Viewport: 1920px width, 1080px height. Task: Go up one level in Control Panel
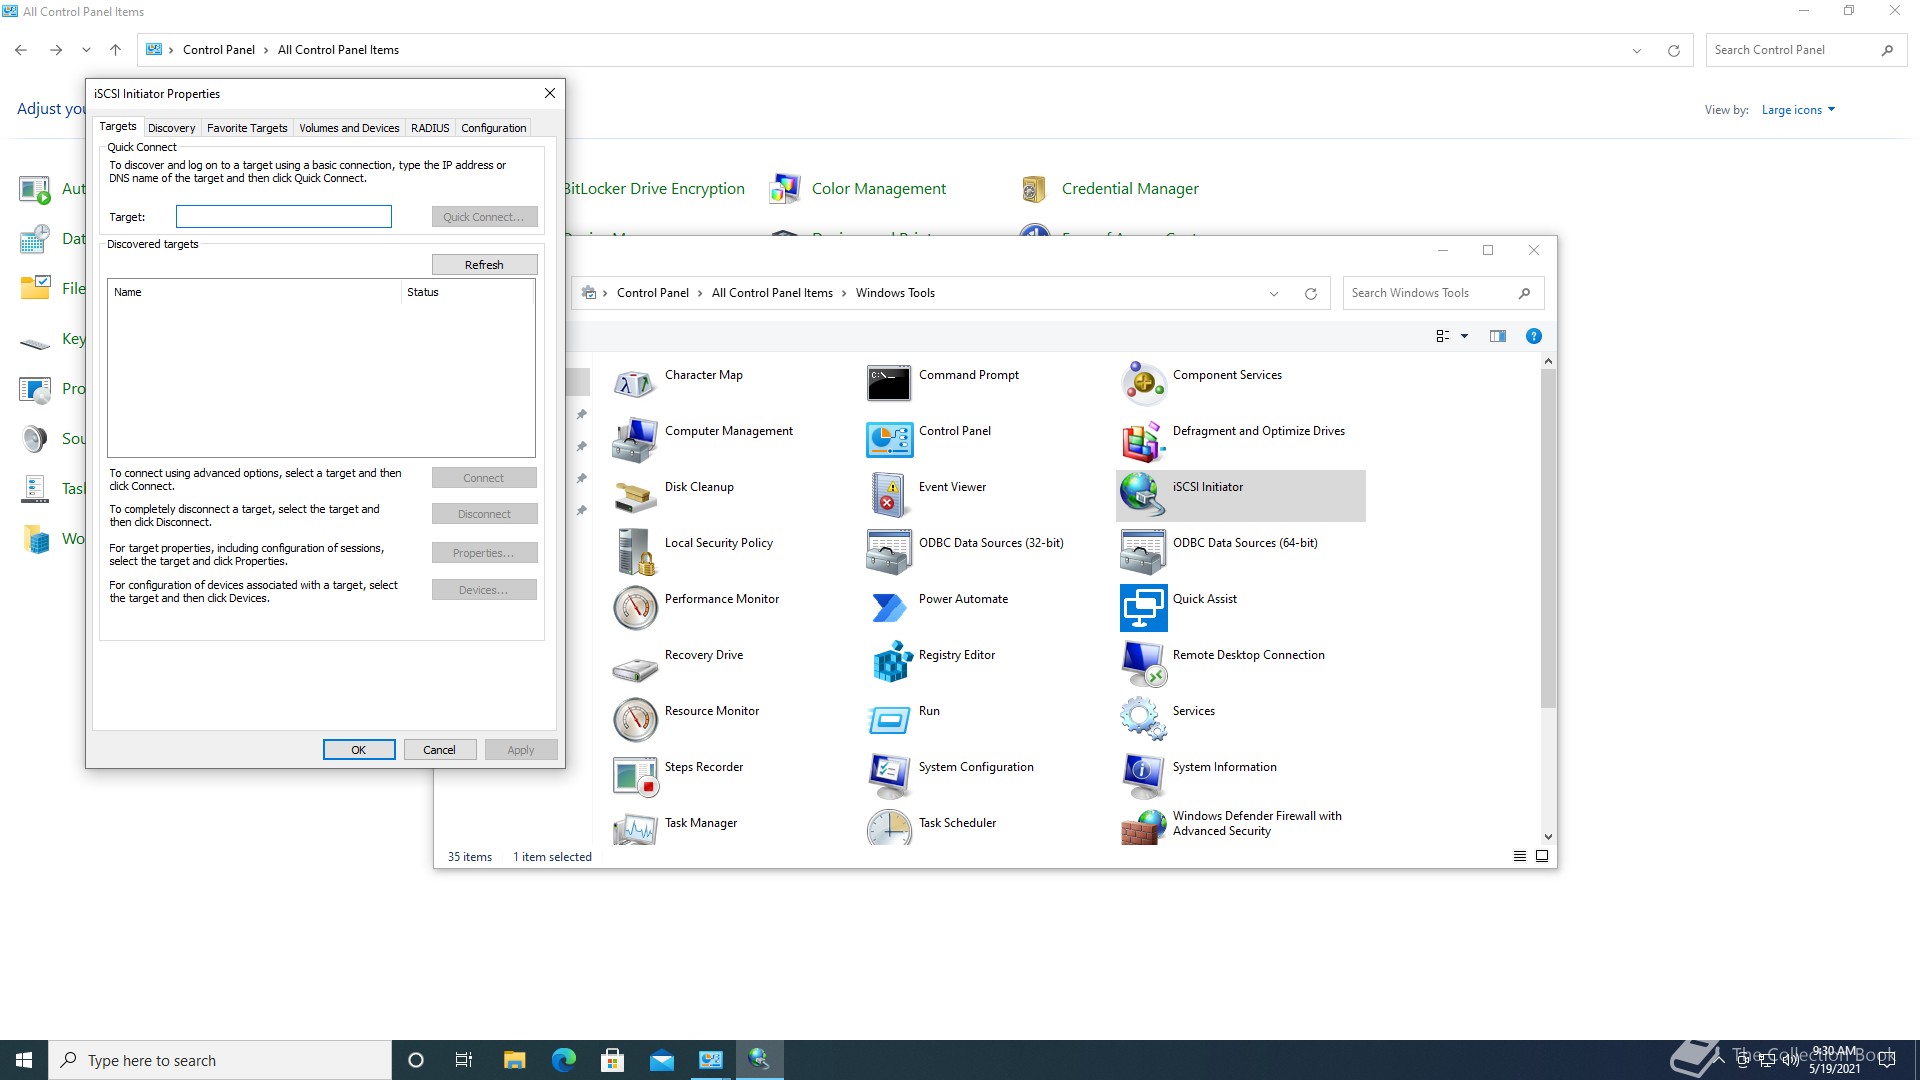coord(116,50)
